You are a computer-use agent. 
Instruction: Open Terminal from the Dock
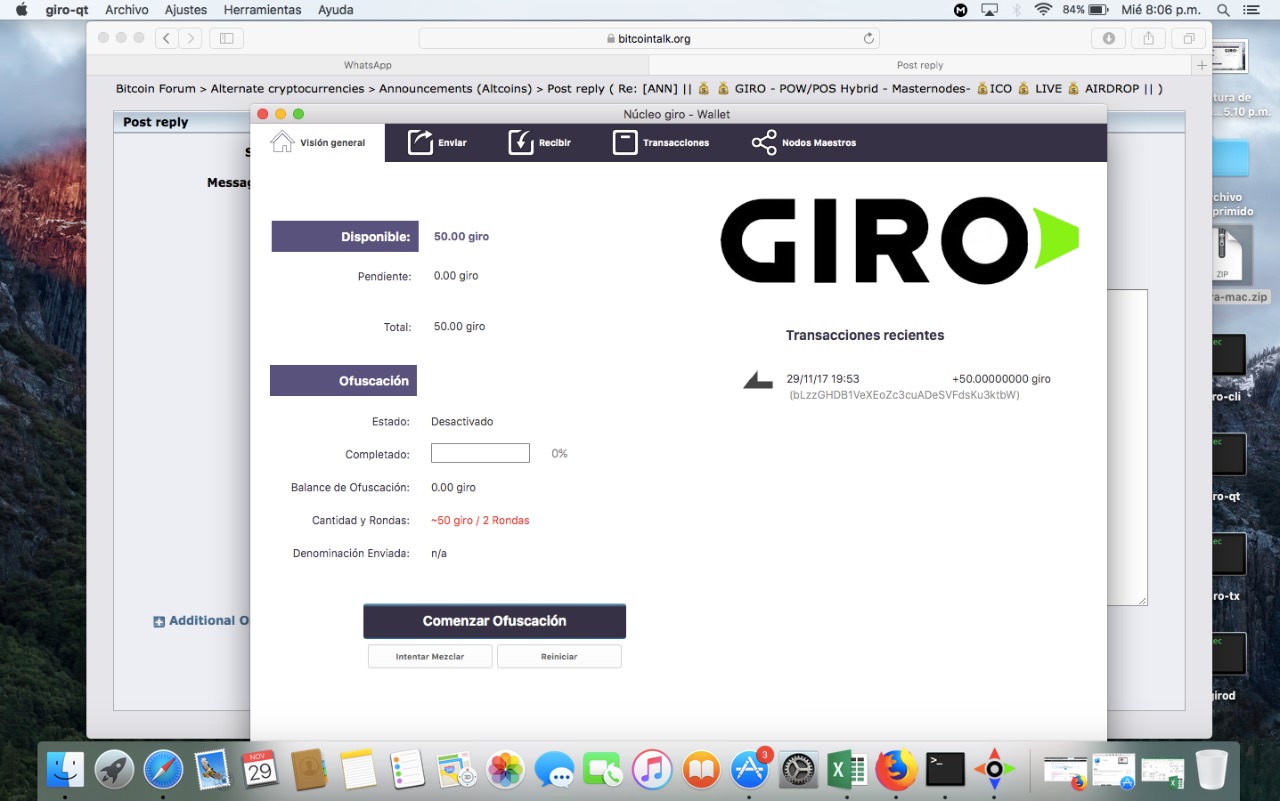(x=945, y=770)
